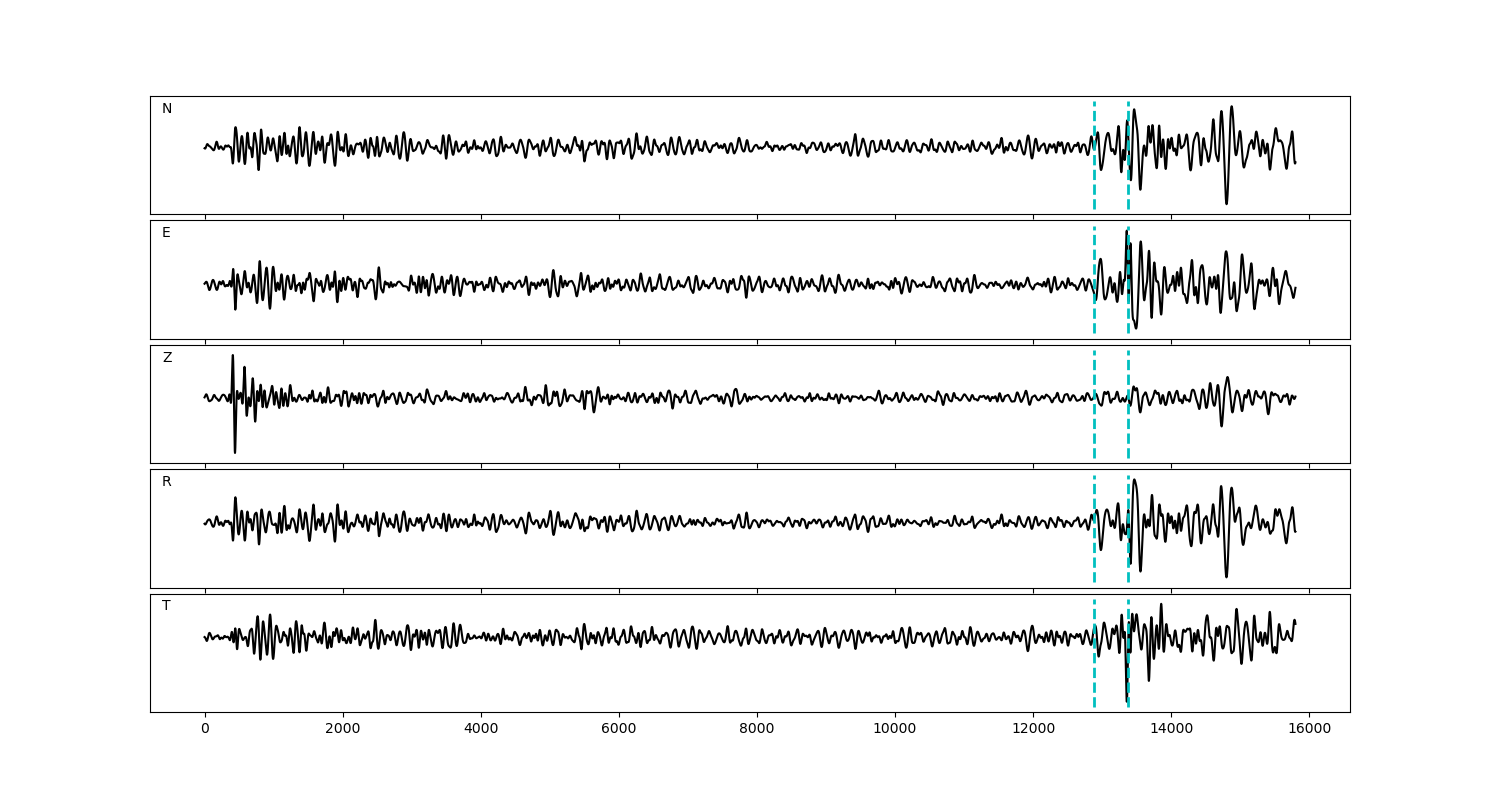Viewport: 1500px width, 800px height.
Task: Click the x-axis tick label 2000
Action: (x=343, y=729)
